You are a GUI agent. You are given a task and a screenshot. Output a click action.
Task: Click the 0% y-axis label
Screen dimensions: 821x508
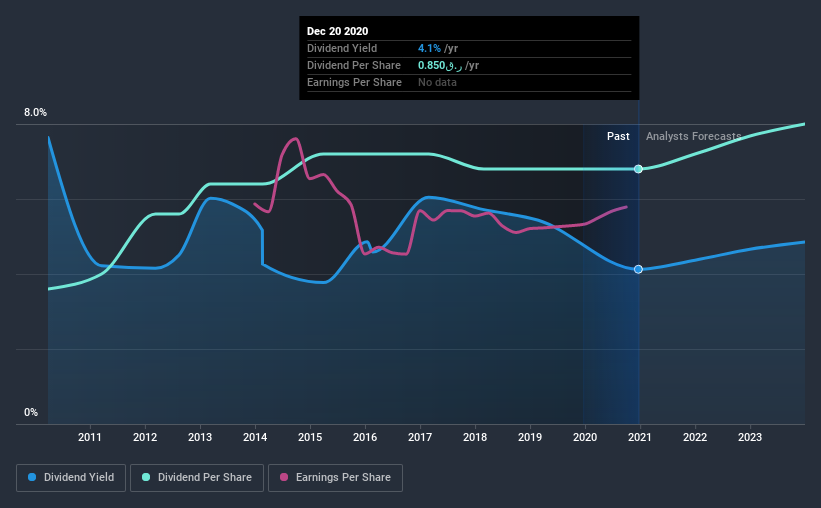[31, 413]
